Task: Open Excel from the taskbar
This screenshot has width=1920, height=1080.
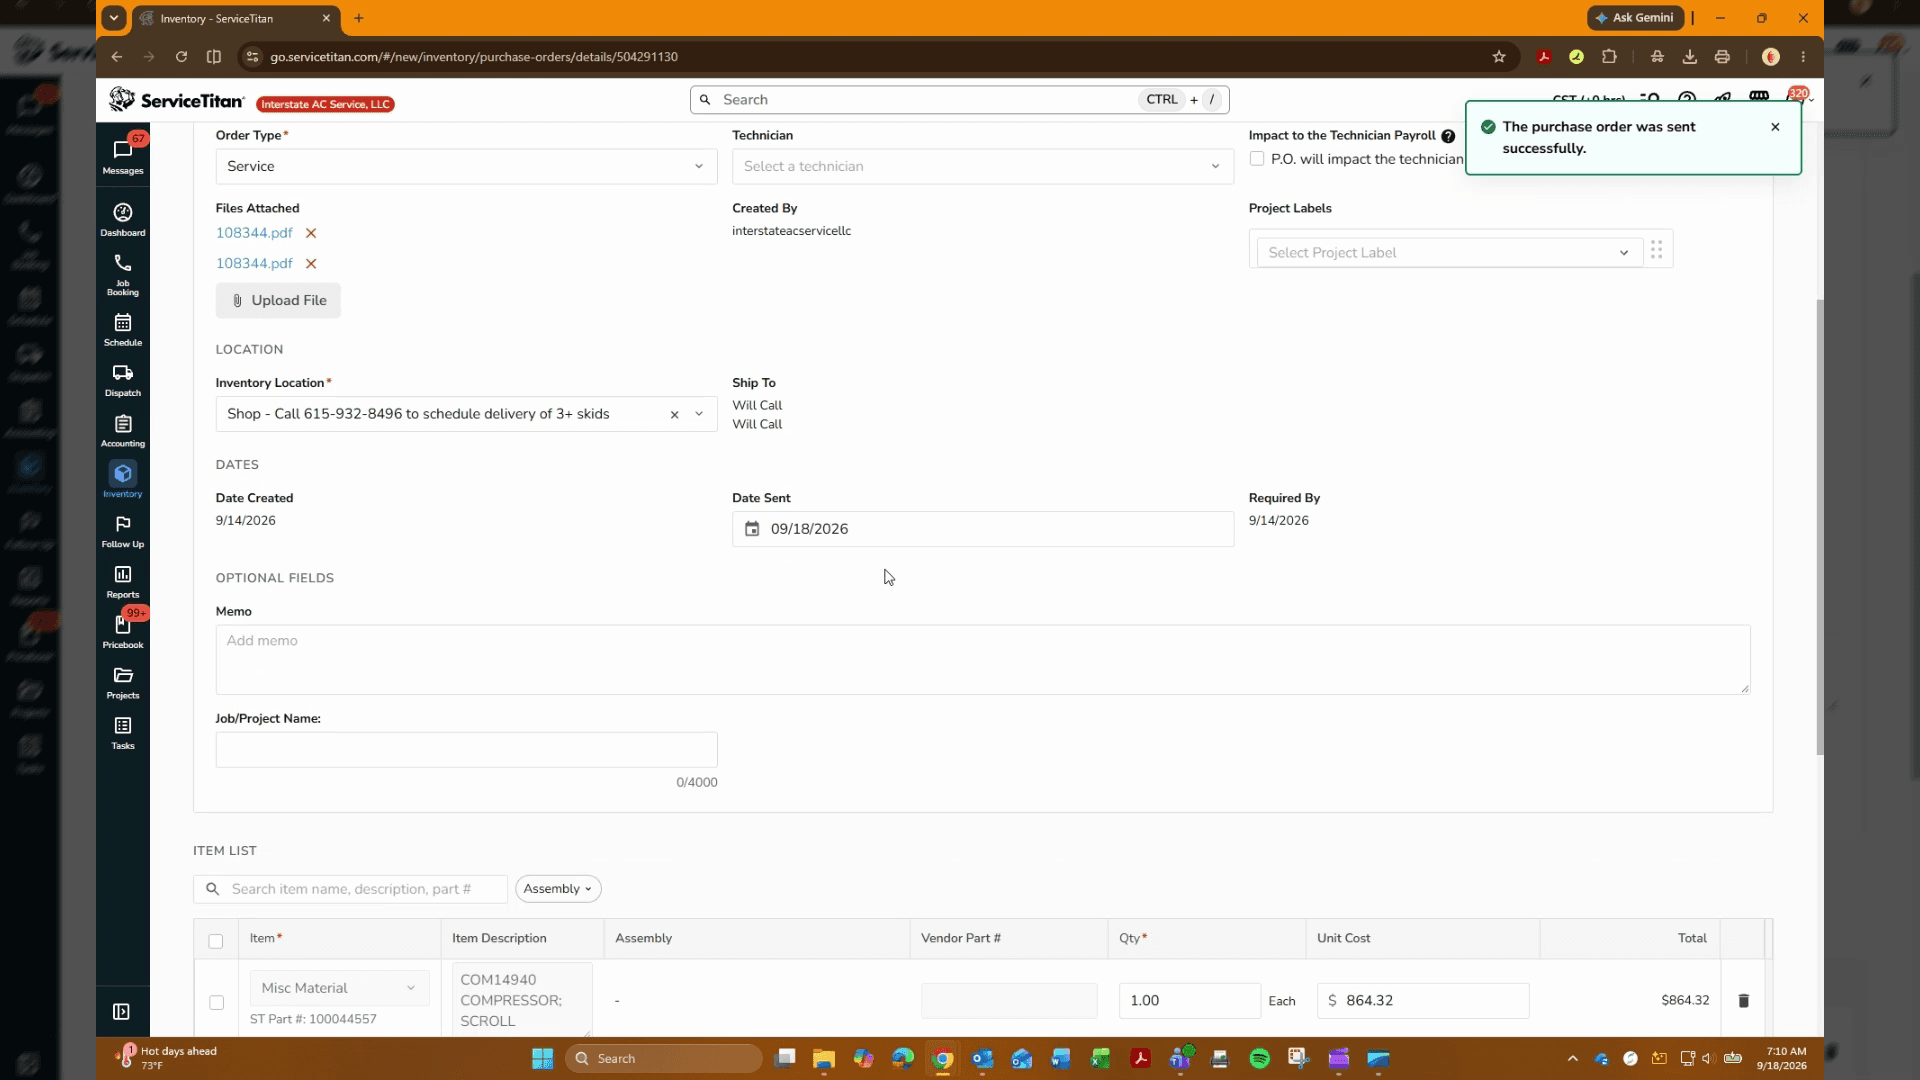Action: 1100,1059
